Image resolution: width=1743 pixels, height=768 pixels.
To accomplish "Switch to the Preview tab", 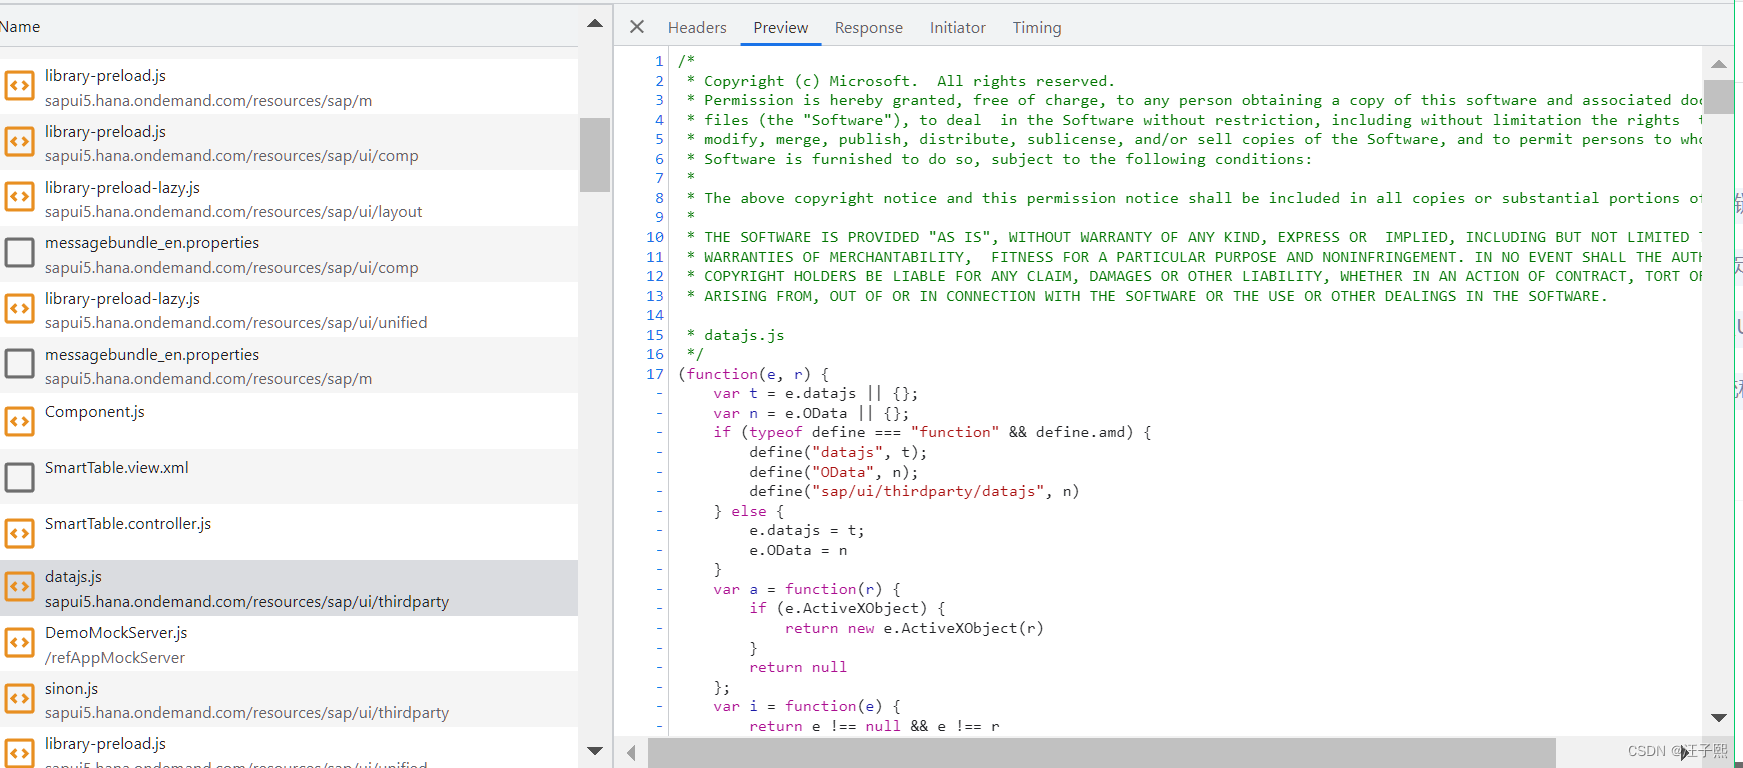I will click(780, 28).
